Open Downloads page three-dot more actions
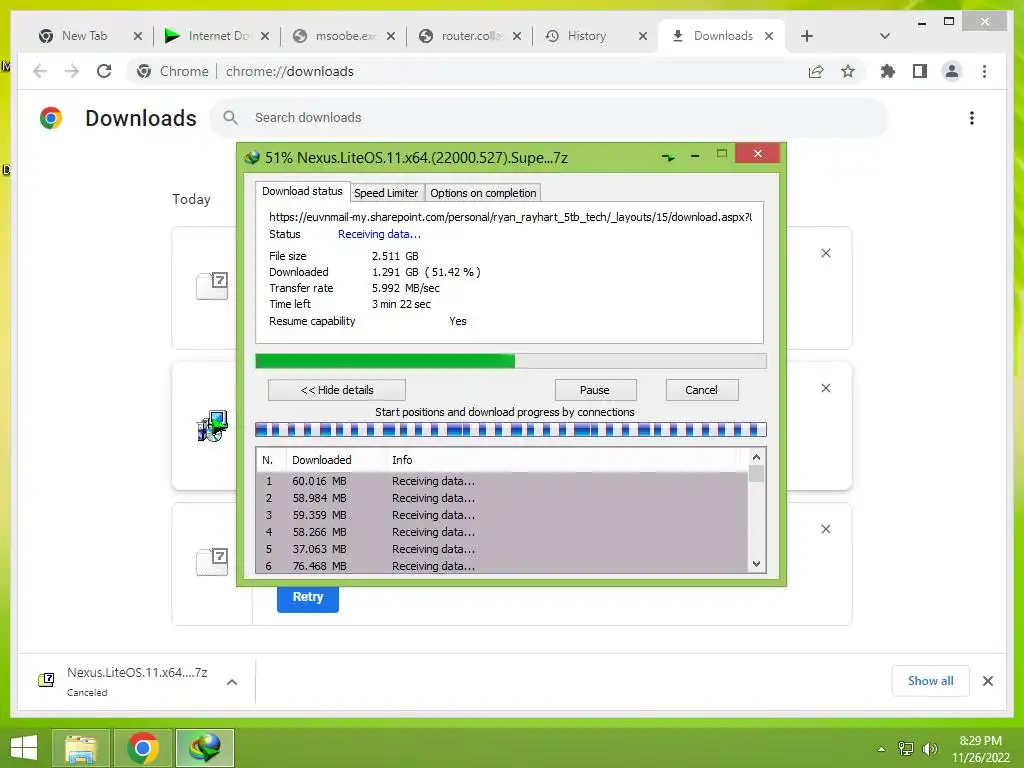 coord(972,118)
